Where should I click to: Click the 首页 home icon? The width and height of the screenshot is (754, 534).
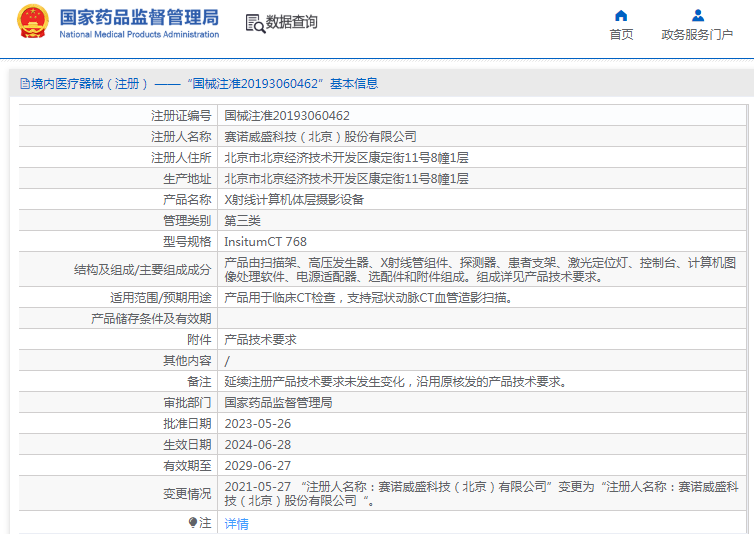click(621, 16)
